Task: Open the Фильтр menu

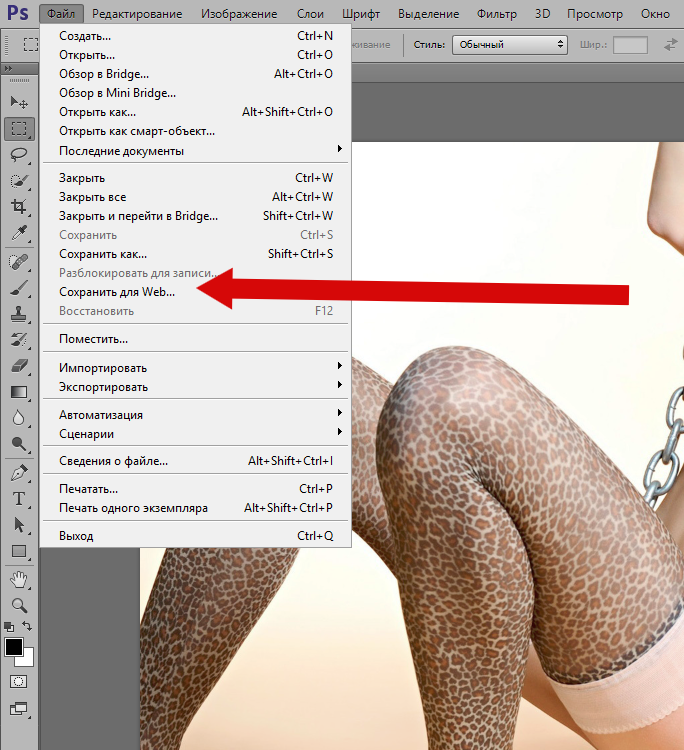Action: tap(497, 14)
